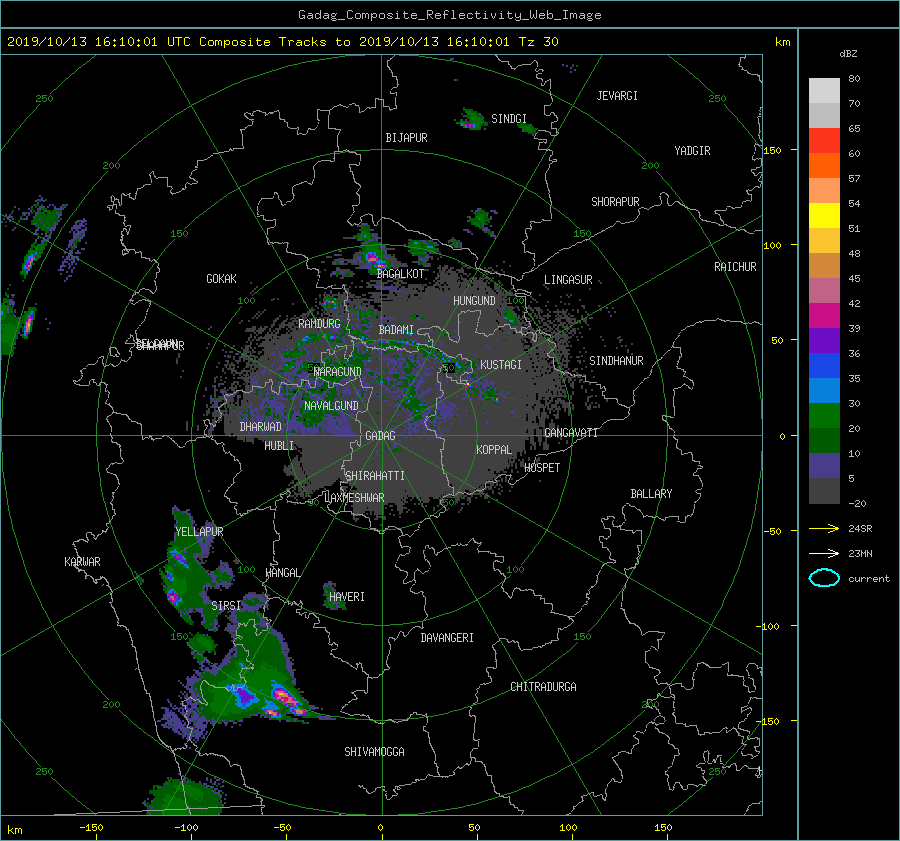Click the HAVERI city label
The image size is (900, 841).
347,597
